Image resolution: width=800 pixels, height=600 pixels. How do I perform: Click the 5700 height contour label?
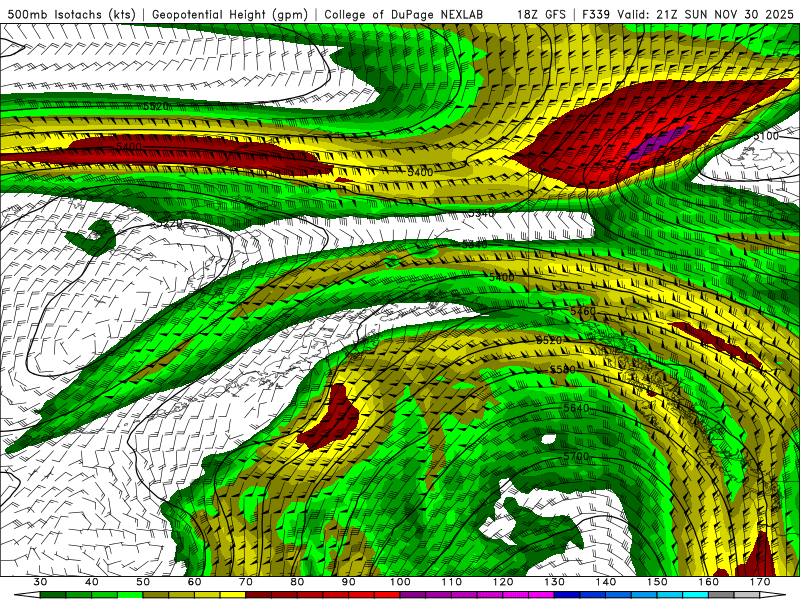(576, 456)
